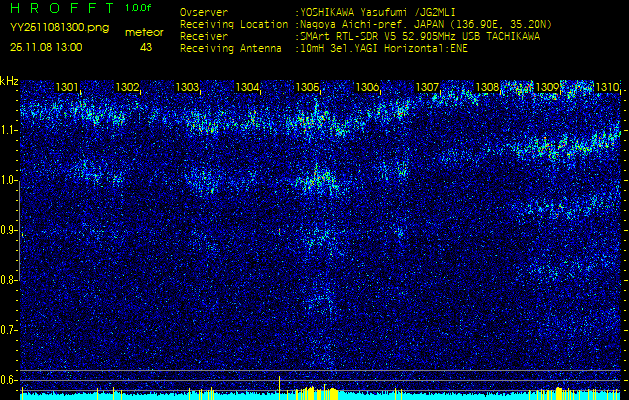Click the 1.0 kHz frequency axis label
Screen dimensions: 629x400
pyautogui.click(x=9, y=180)
